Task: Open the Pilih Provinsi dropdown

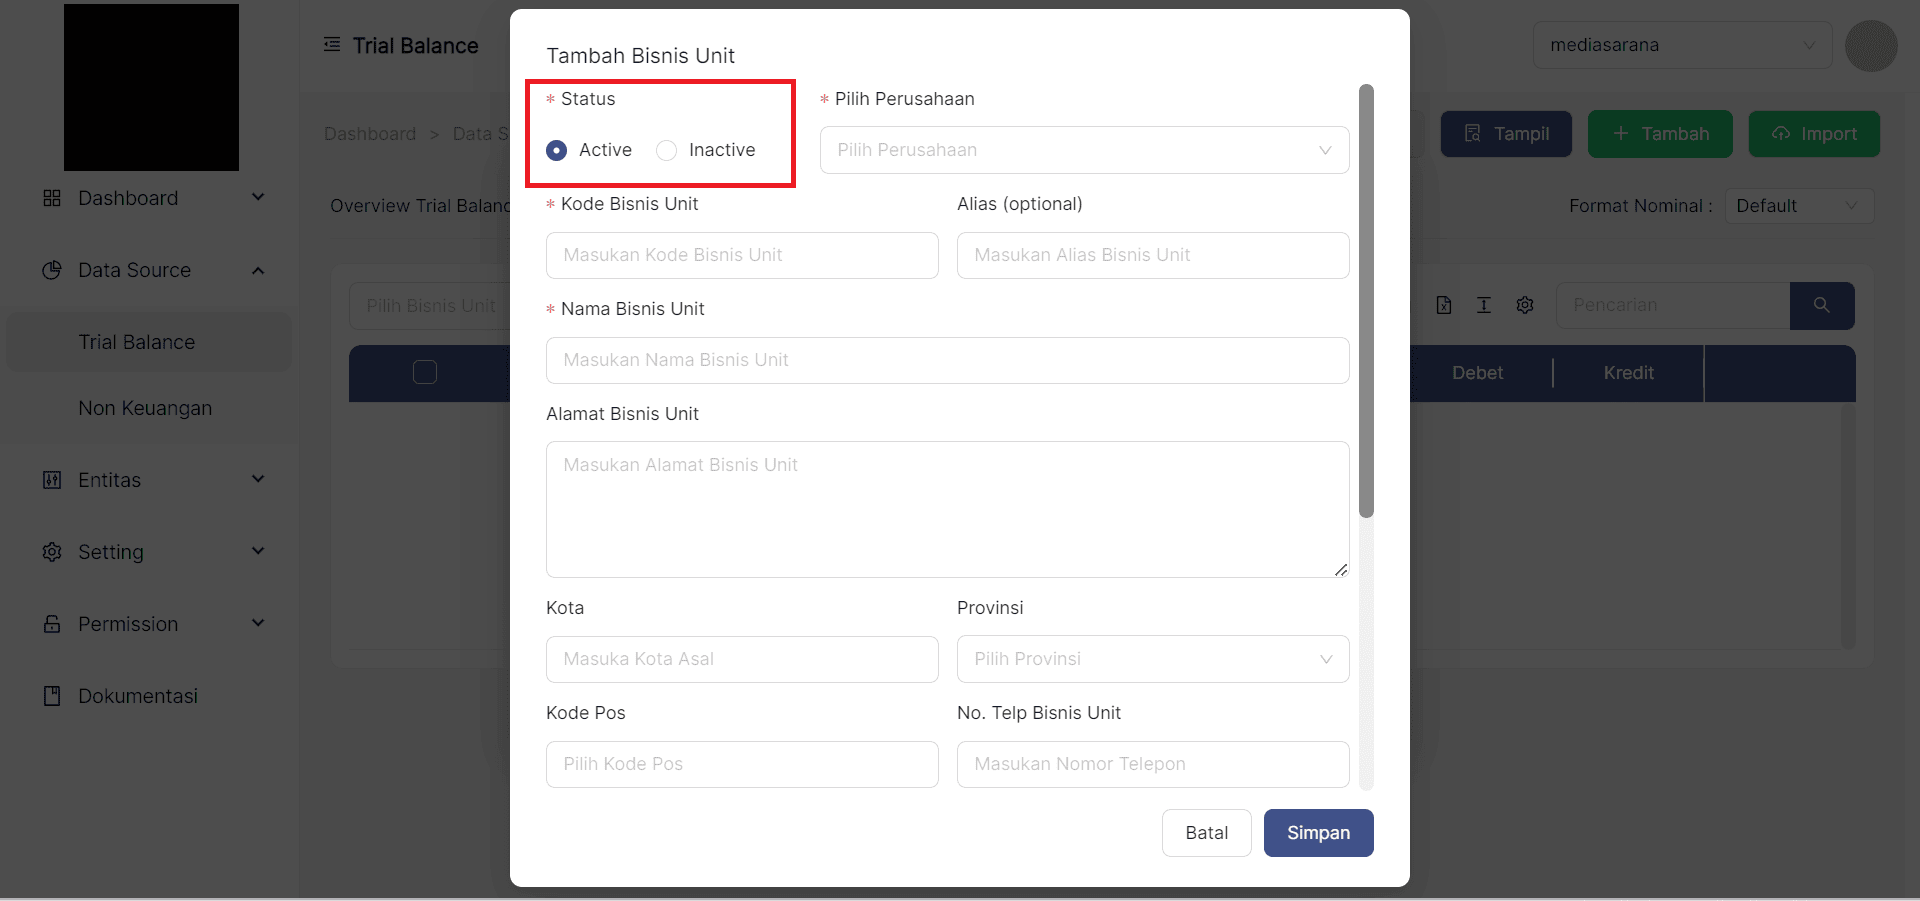Action: [x=1152, y=659]
